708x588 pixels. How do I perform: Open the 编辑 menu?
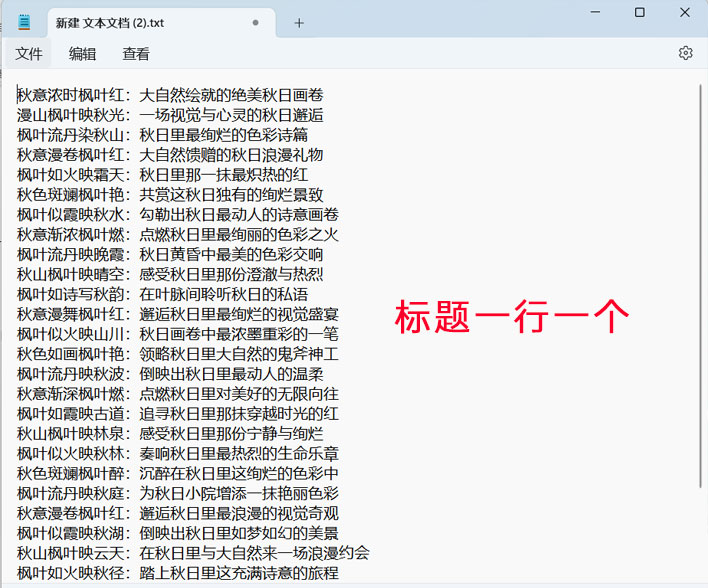coord(82,54)
